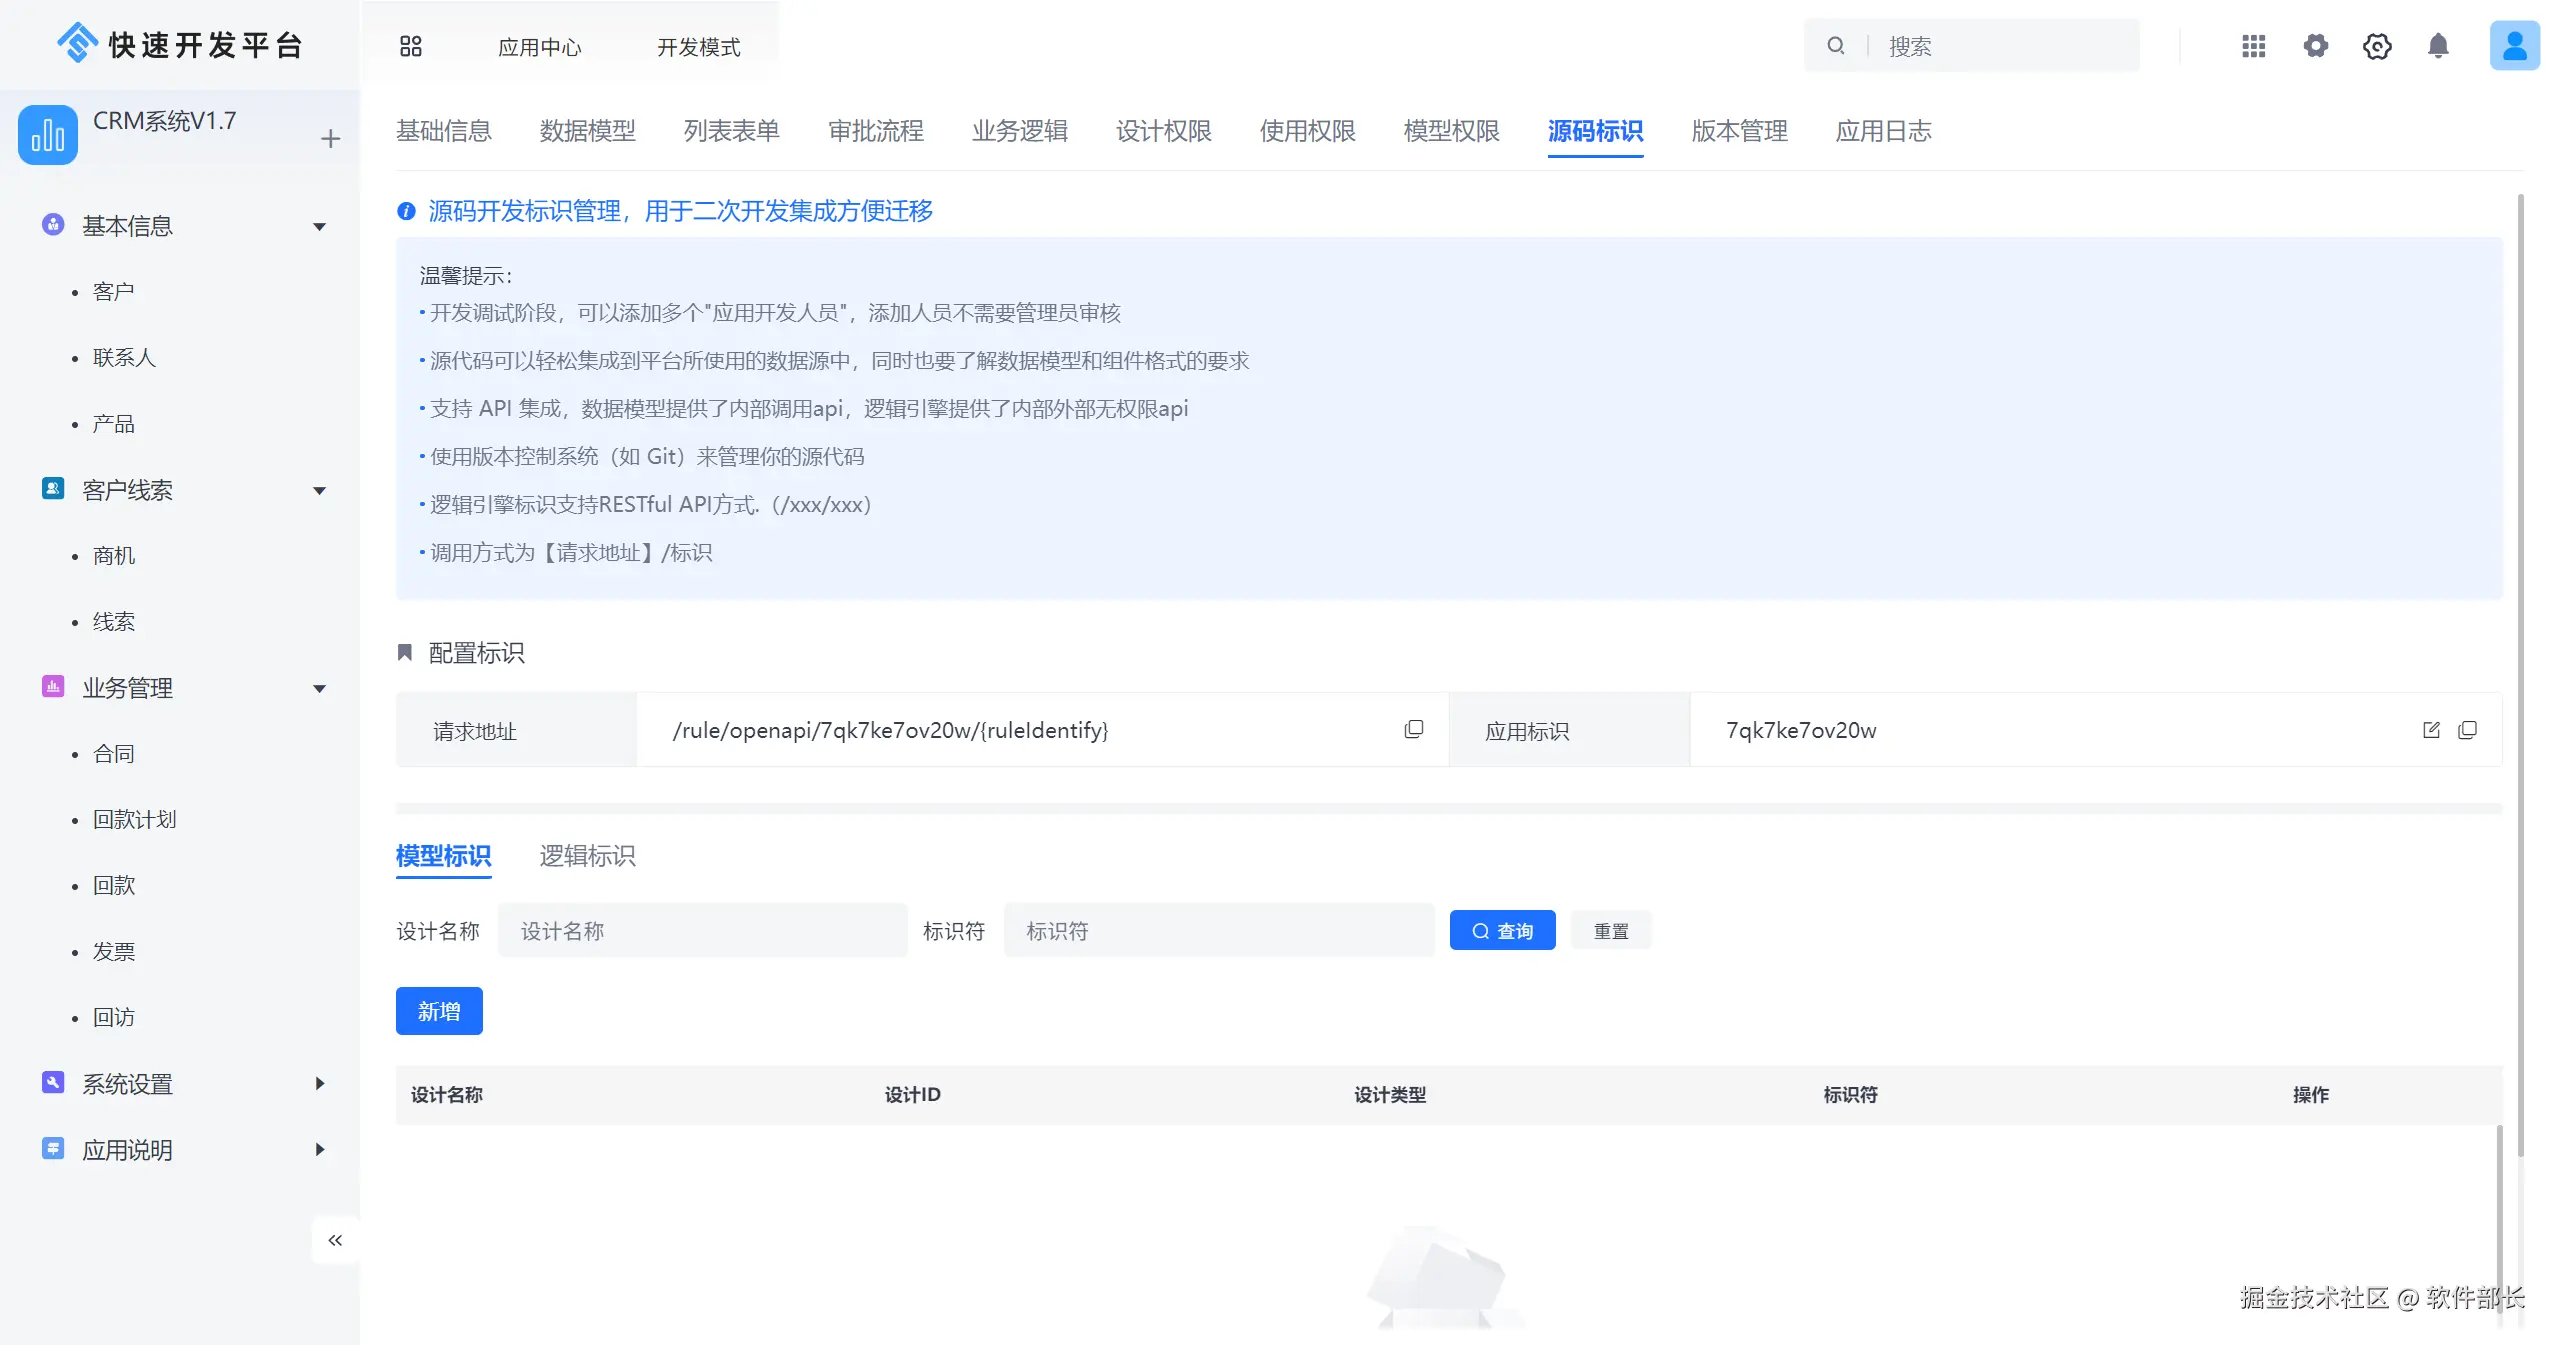Open the nine-dot apps grid icon
Image resolution: width=2559 pixels, height=1345 pixels.
pyautogui.click(x=2253, y=46)
